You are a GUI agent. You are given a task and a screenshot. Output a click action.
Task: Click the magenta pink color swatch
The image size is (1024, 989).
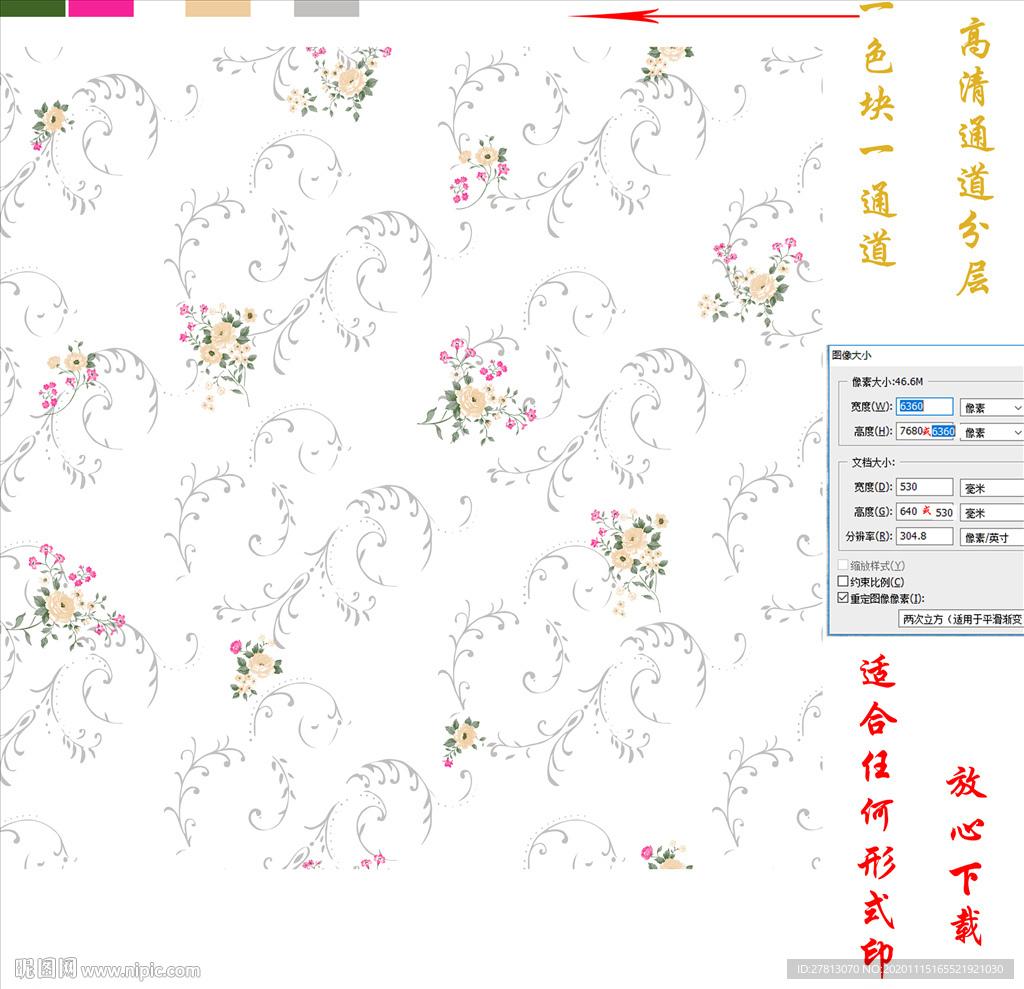101,8
